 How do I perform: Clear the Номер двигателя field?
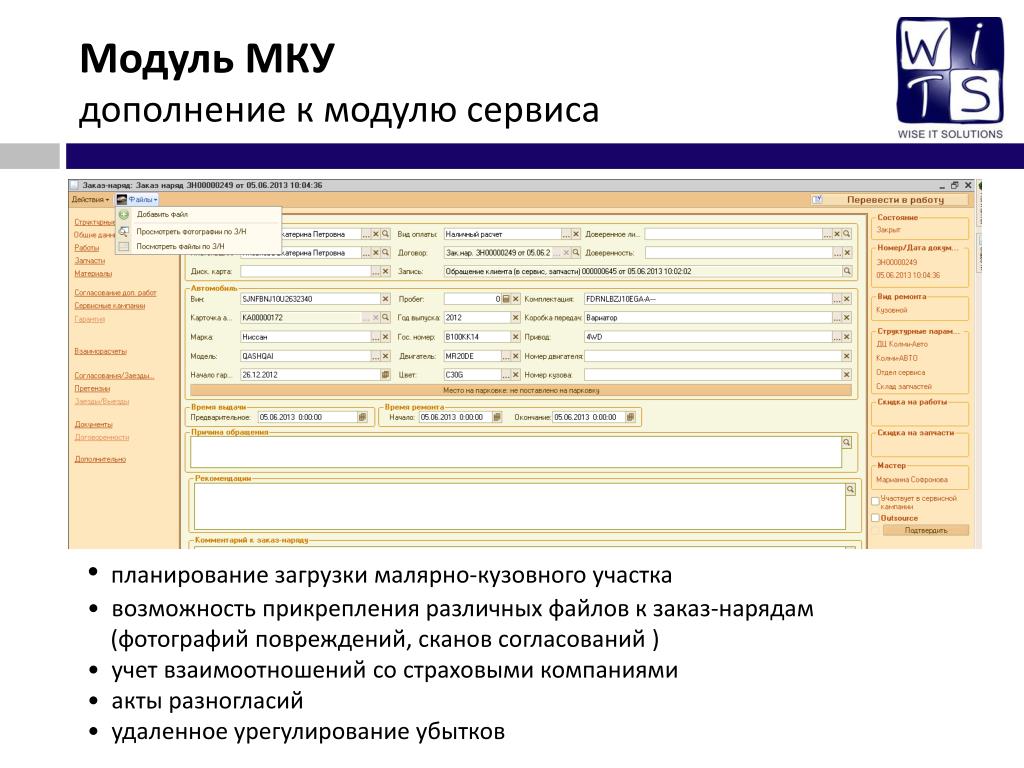(847, 356)
